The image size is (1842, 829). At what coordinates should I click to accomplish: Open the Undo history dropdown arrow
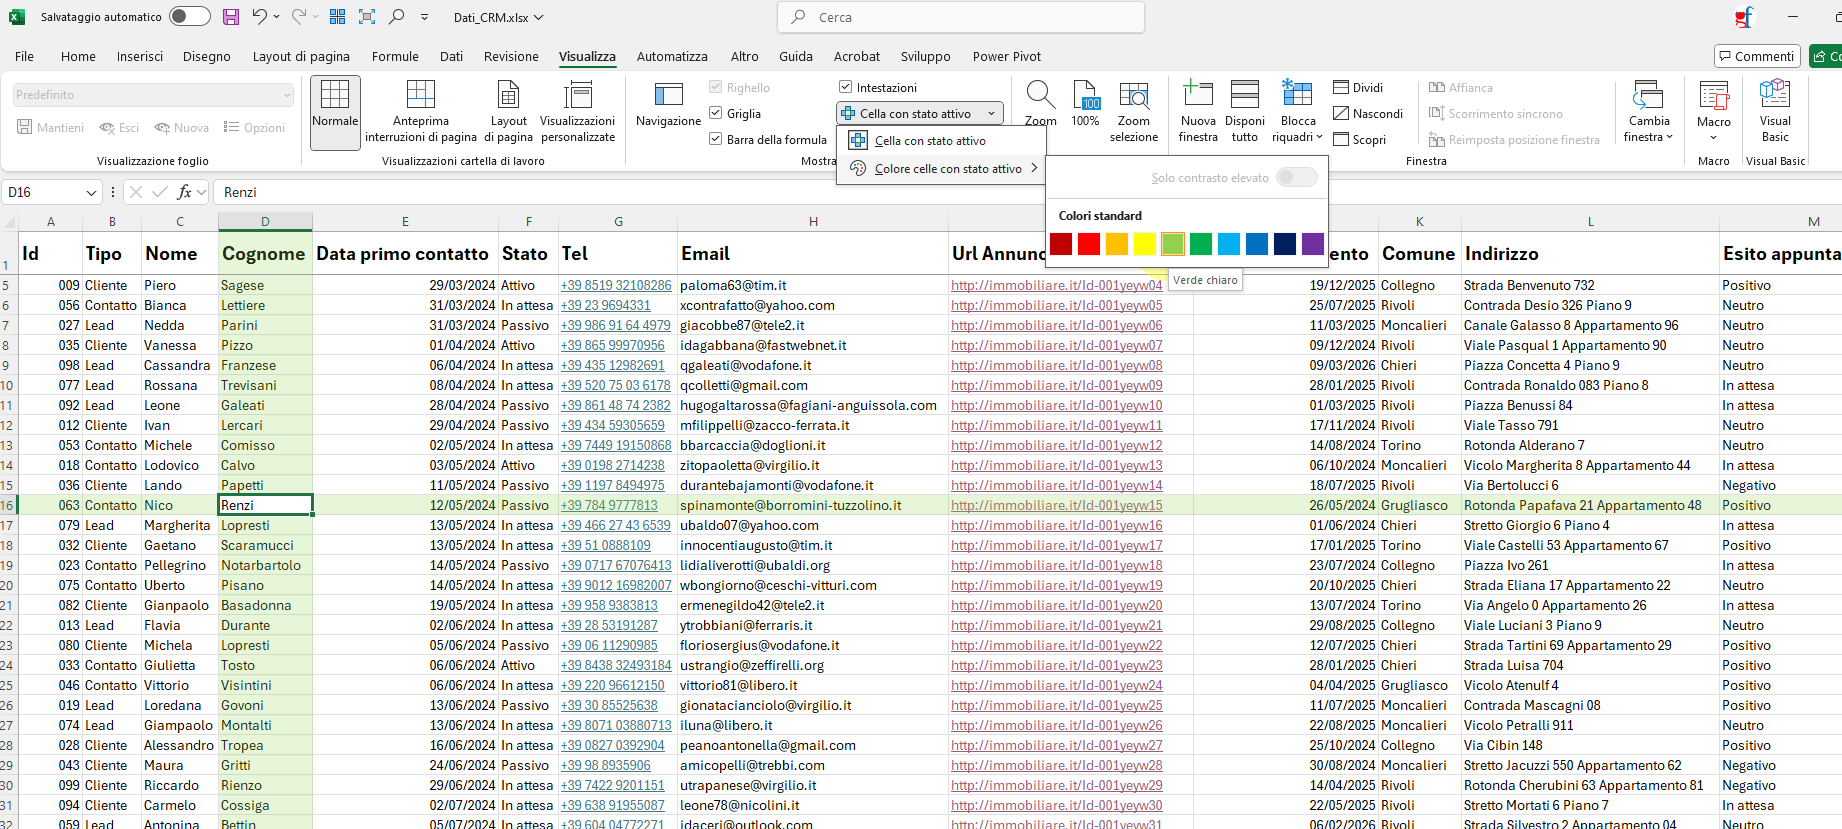tap(276, 17)
